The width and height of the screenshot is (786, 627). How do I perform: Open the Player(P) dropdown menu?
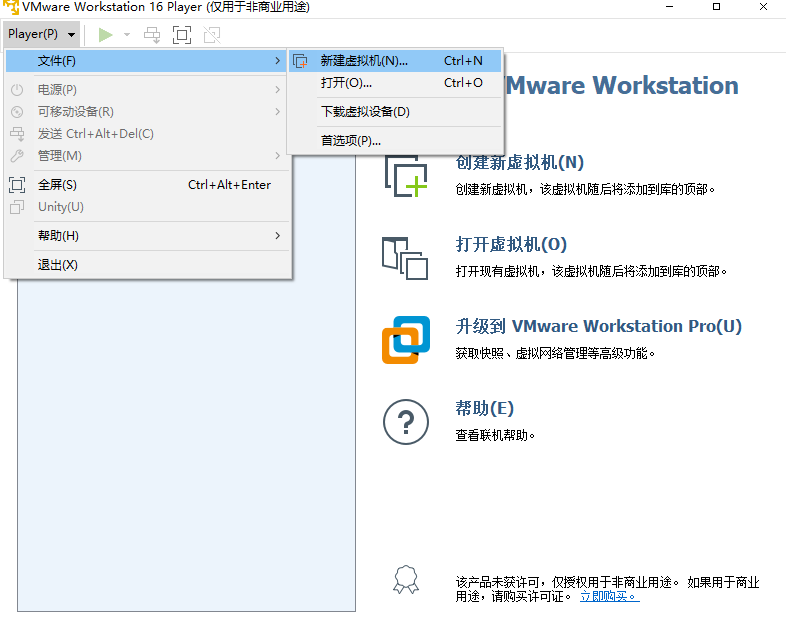coord(41,34)
